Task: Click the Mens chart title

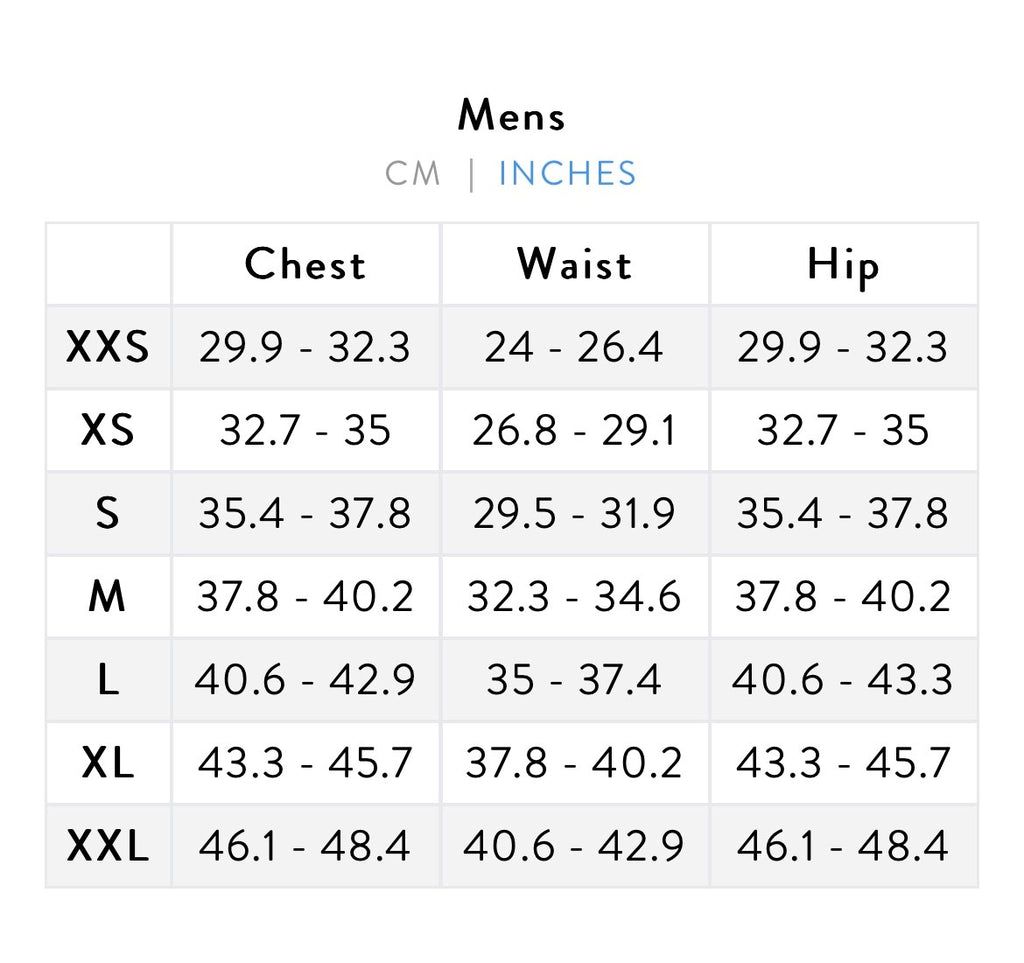Action: 511,116
